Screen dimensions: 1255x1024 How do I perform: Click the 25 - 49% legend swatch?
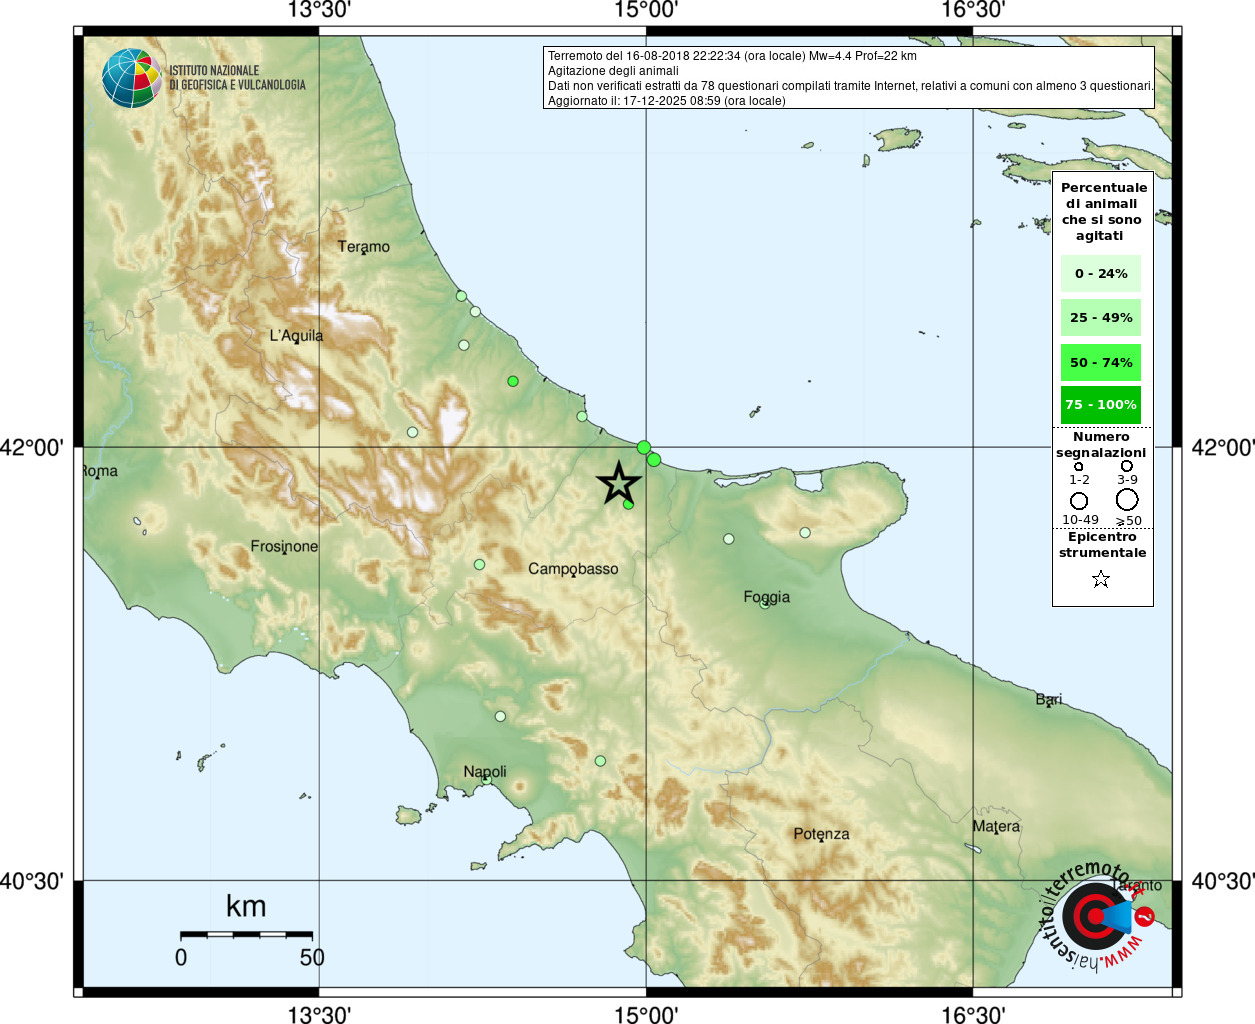coord(1101,317)
